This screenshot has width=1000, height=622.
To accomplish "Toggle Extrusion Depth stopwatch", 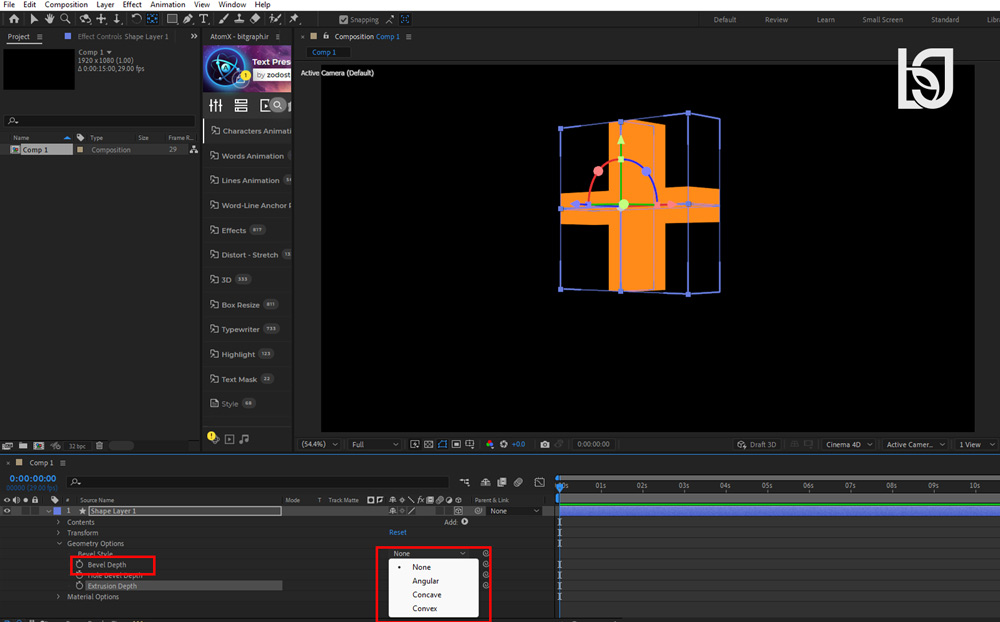I will coord(80,586).
